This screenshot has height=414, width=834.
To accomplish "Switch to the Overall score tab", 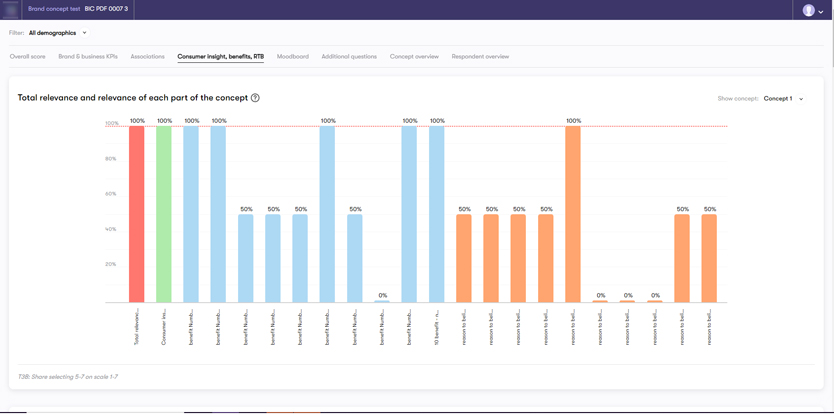I will pos(28,57).
